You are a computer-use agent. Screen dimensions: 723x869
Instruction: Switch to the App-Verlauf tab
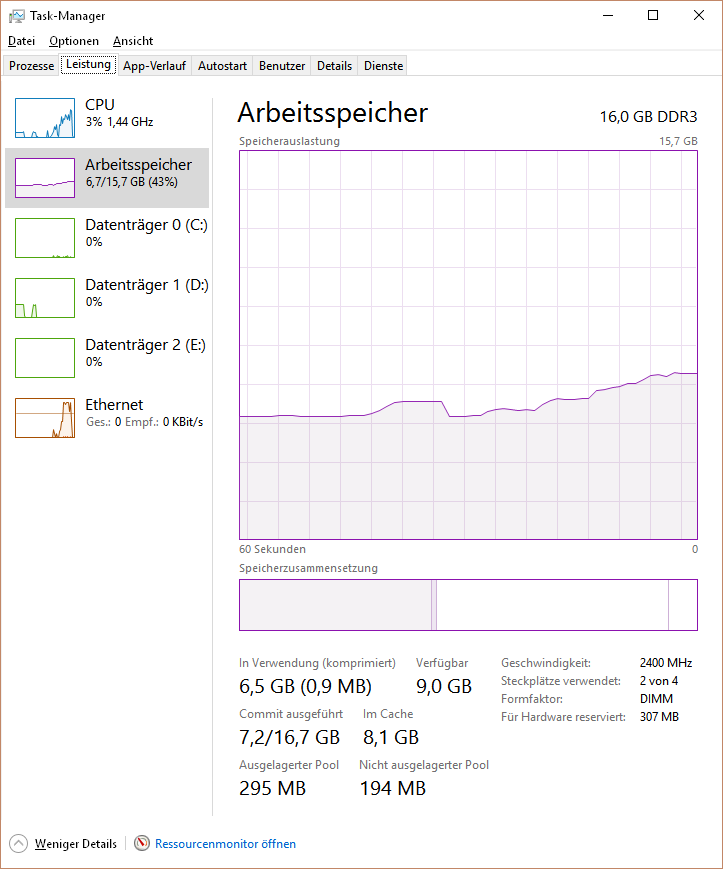(x=154, y=65)
